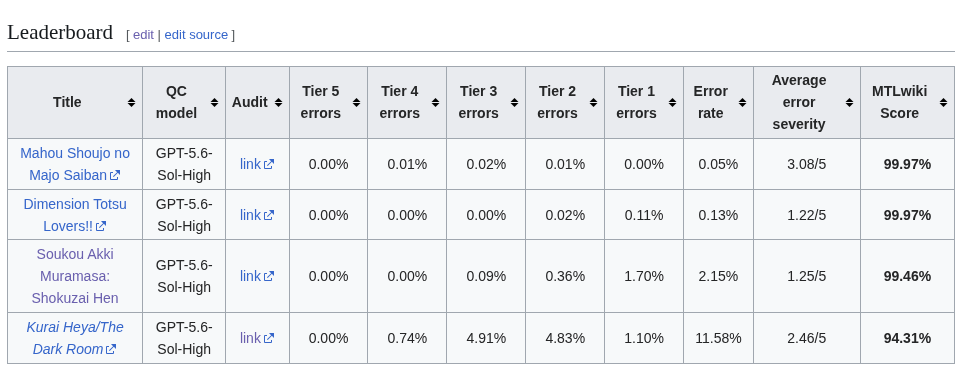Open Soukou Akki Muramasa: Shokuzai Hen page

75,276
